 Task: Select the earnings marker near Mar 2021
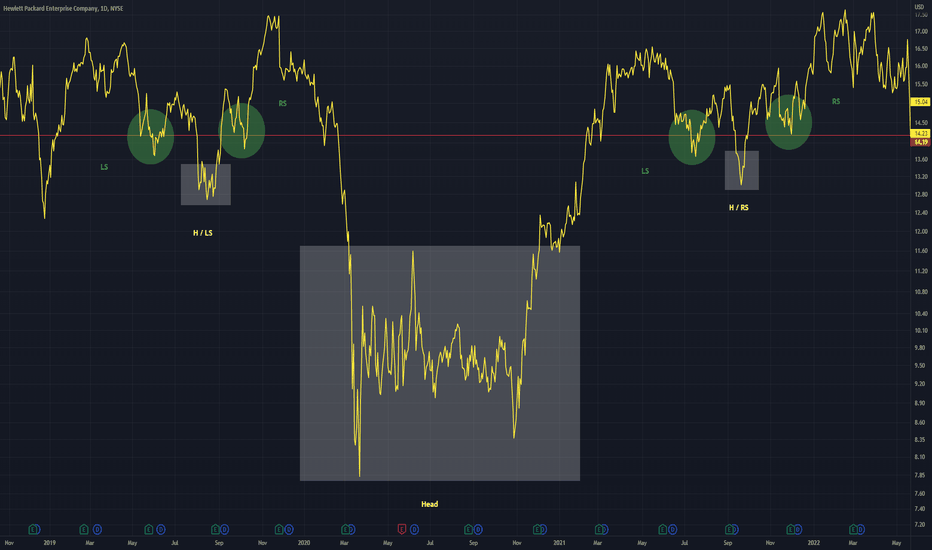click(599, 529)
